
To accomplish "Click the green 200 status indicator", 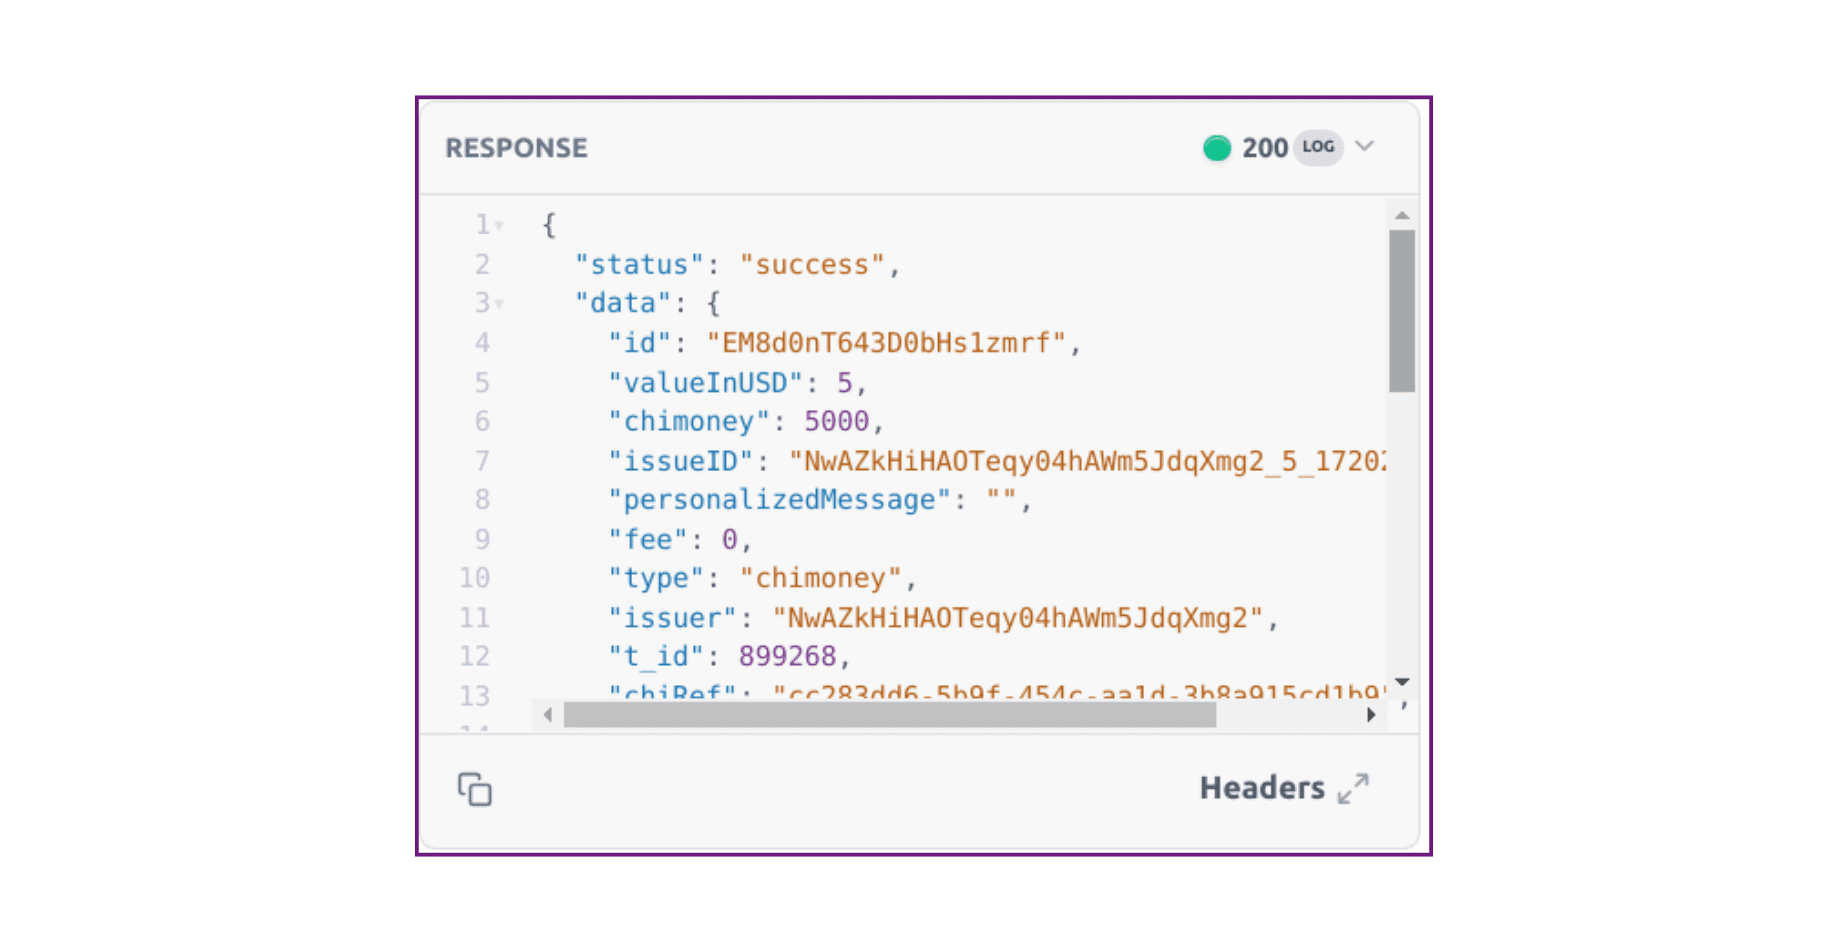I will 1217,148.
